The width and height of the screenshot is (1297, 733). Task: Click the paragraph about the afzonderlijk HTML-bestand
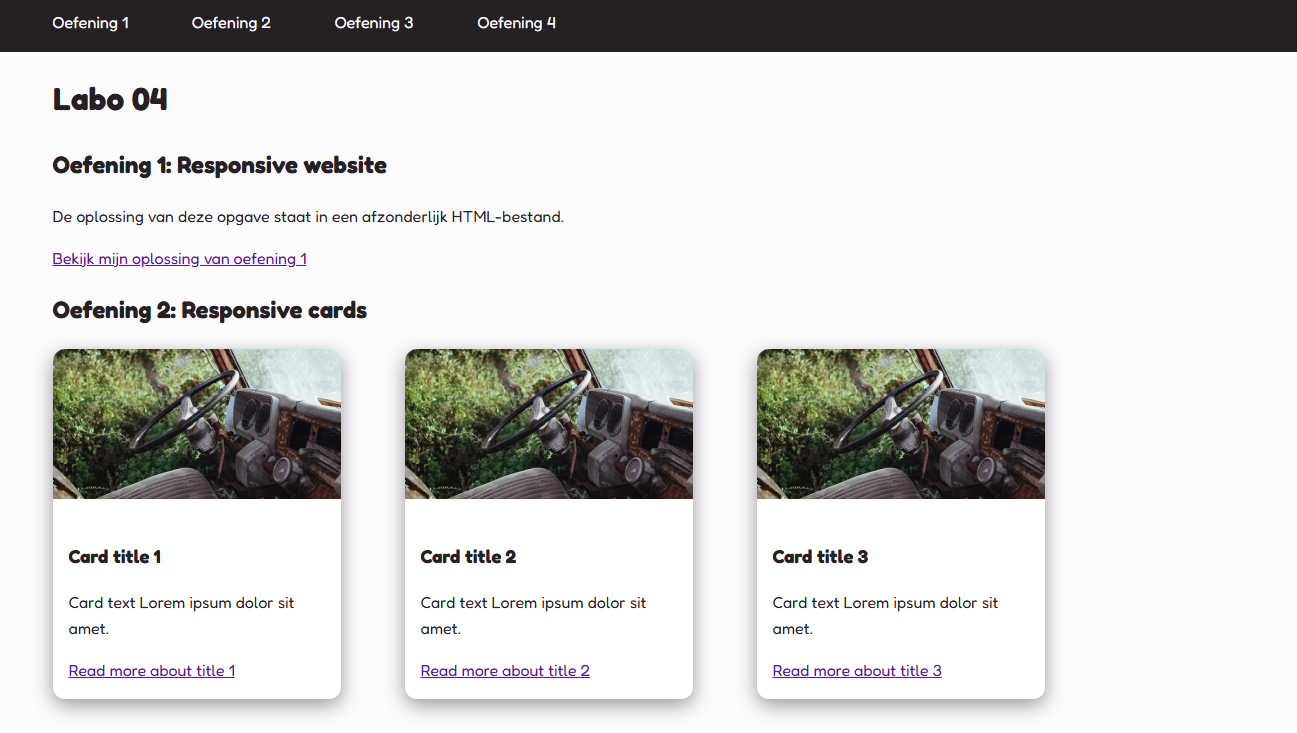308,217
